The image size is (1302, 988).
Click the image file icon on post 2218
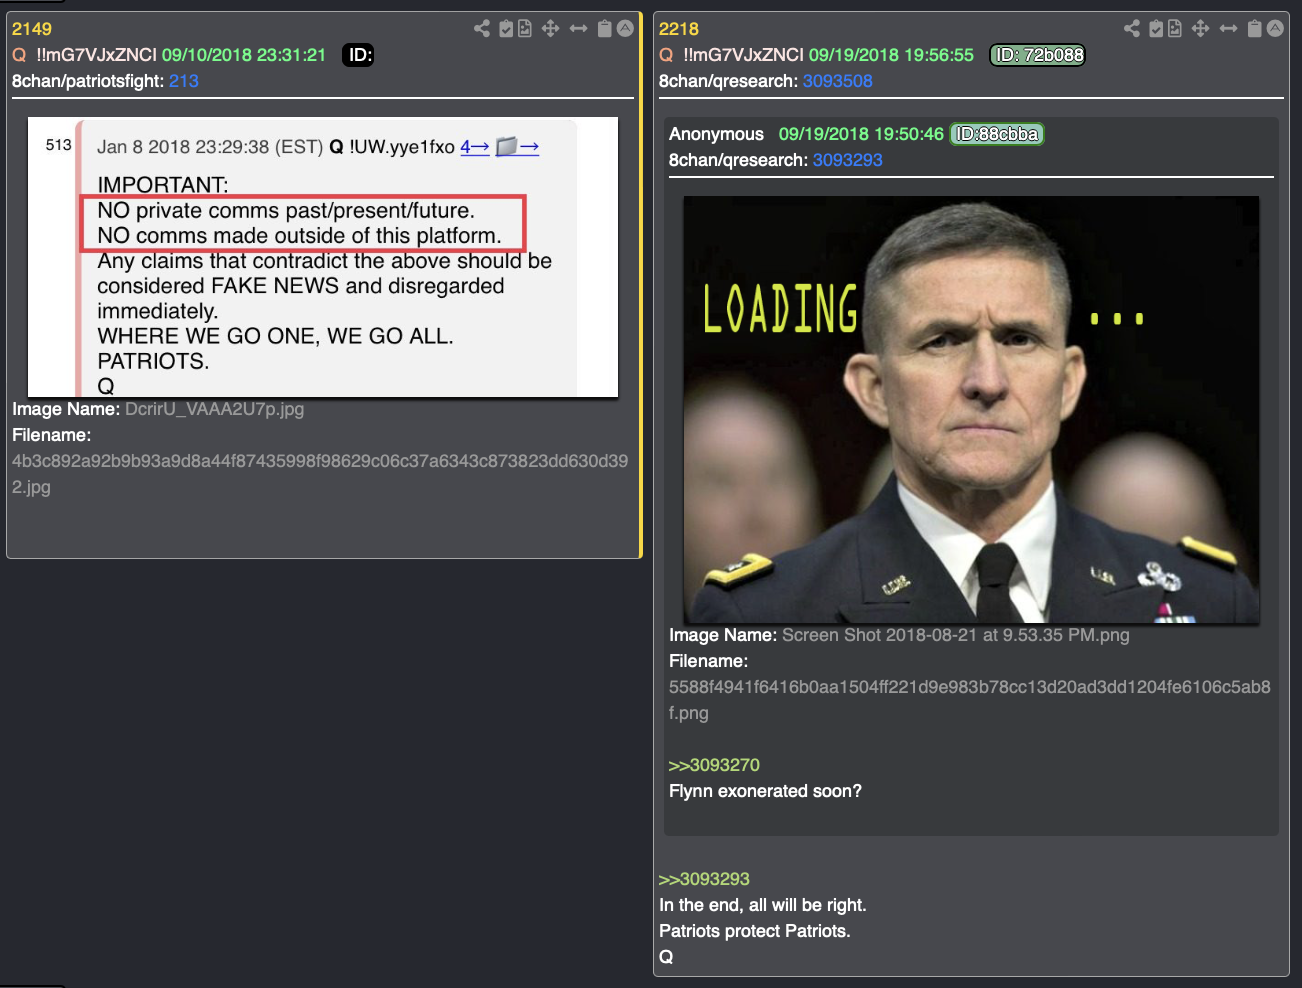click(1174, 28)
